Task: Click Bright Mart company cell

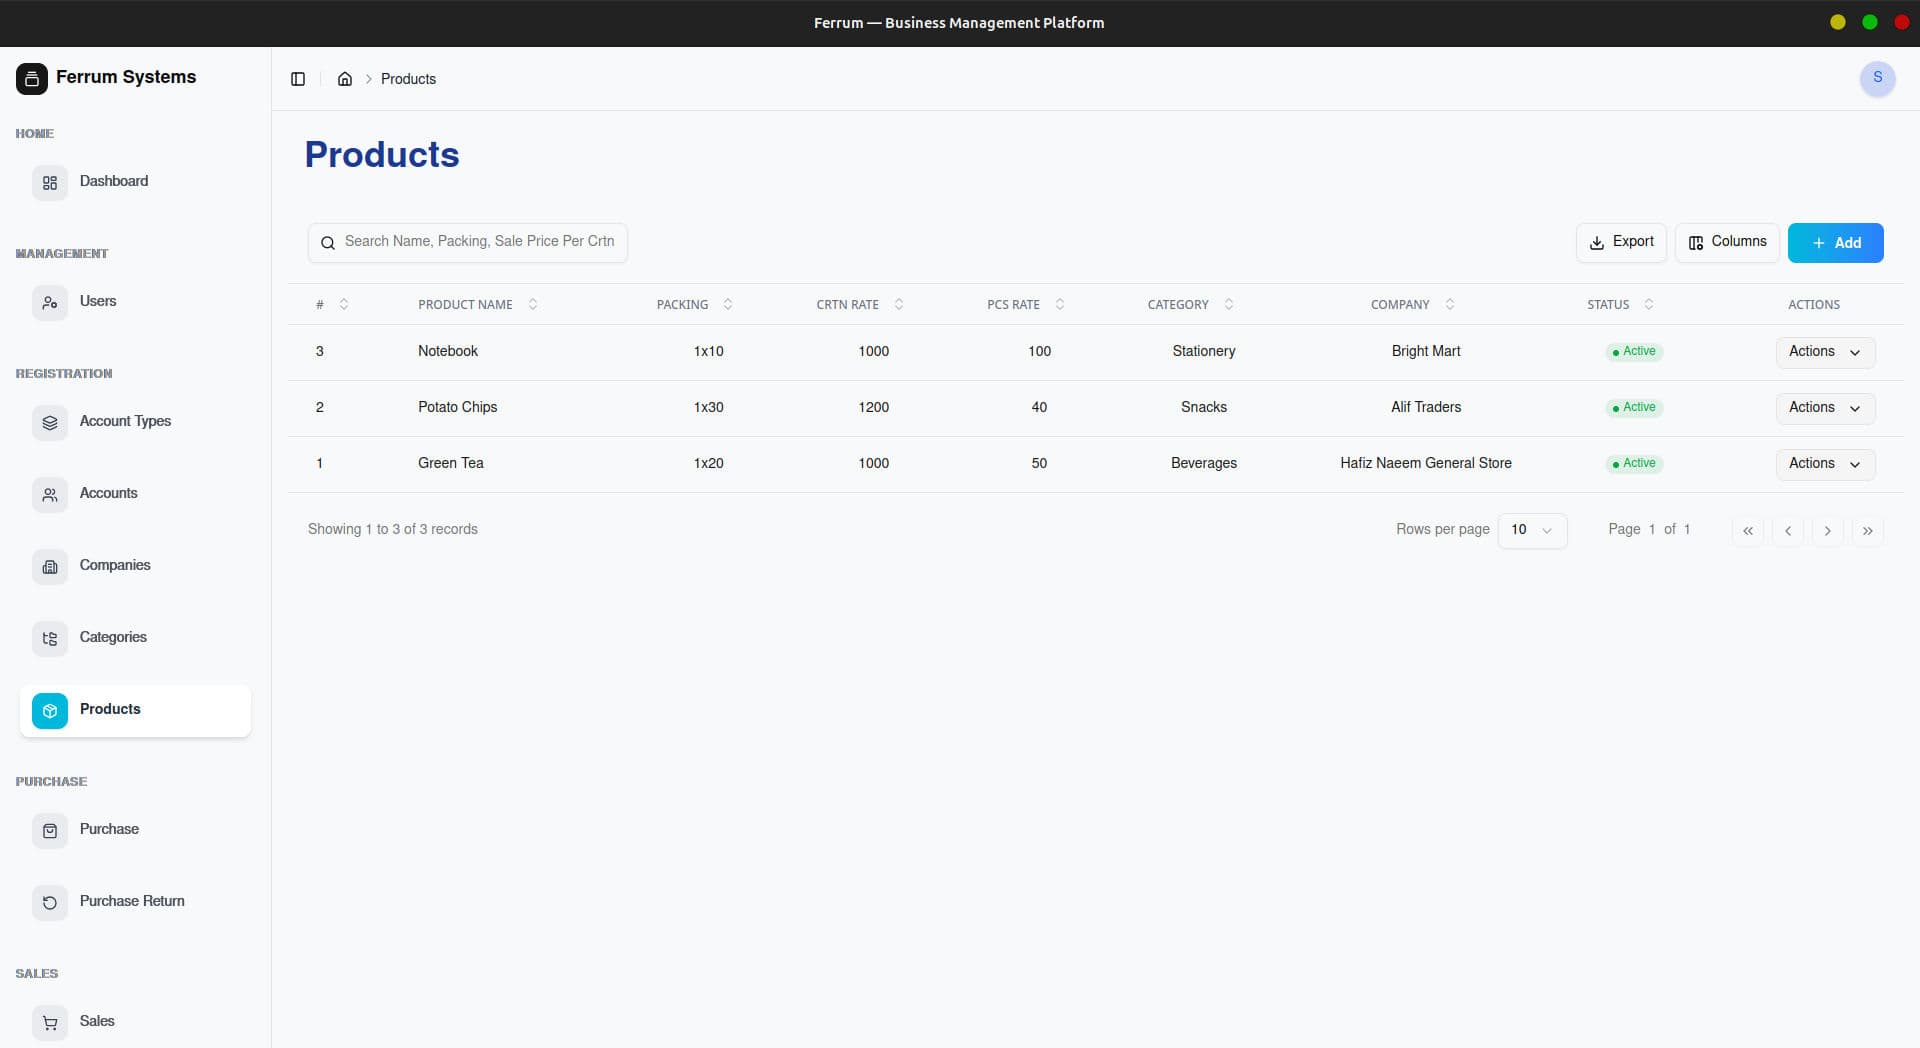Action: pos(1426,351)
